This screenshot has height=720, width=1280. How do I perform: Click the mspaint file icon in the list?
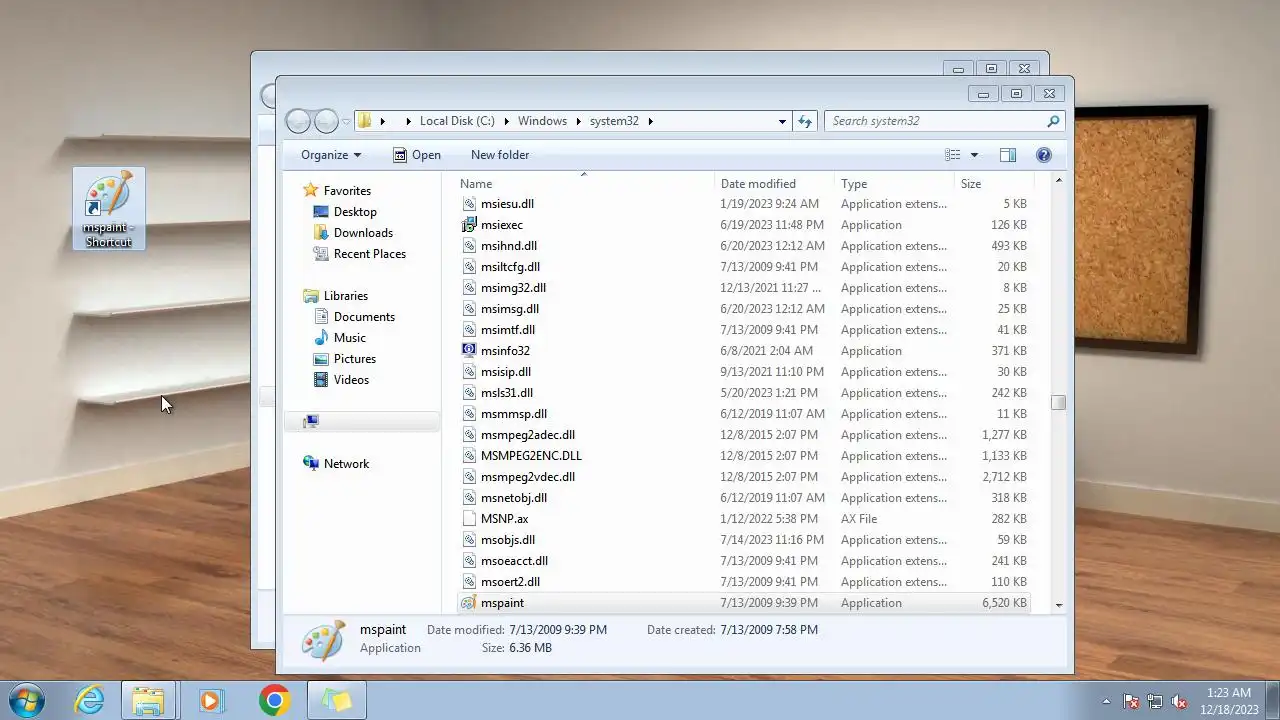pos(469,603)
